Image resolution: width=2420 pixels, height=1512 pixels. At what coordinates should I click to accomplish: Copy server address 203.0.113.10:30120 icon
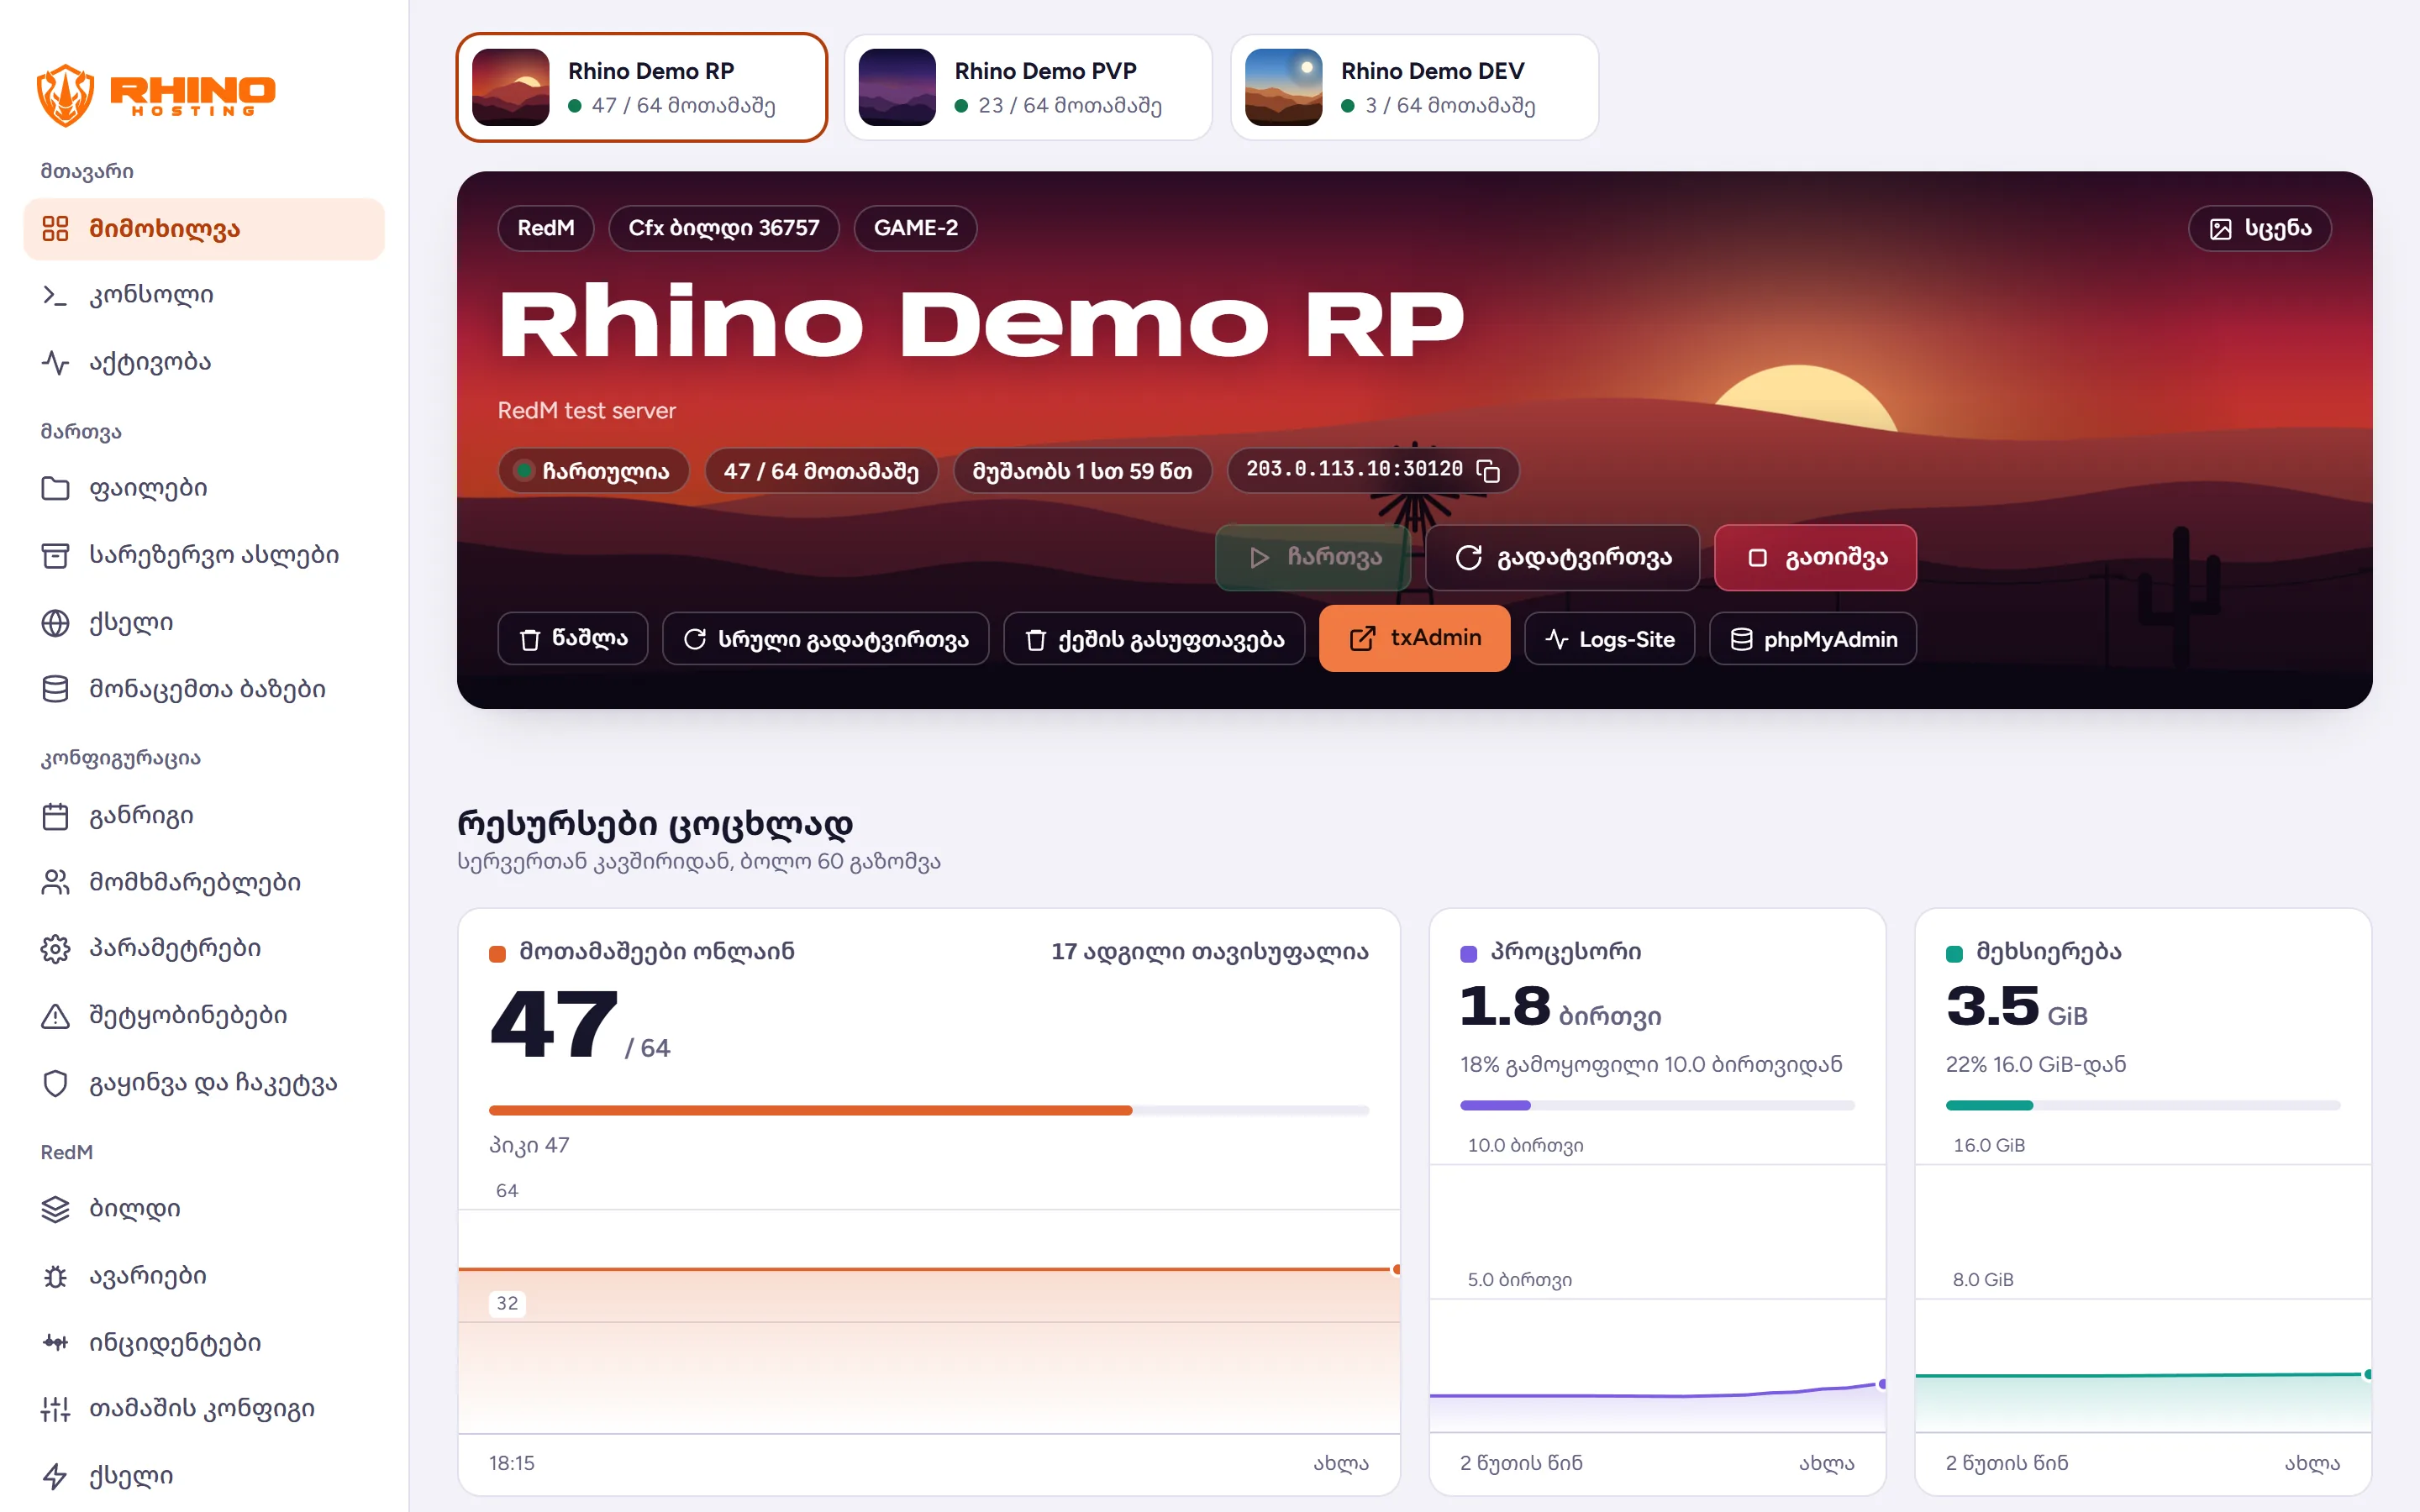(1488, 470)
